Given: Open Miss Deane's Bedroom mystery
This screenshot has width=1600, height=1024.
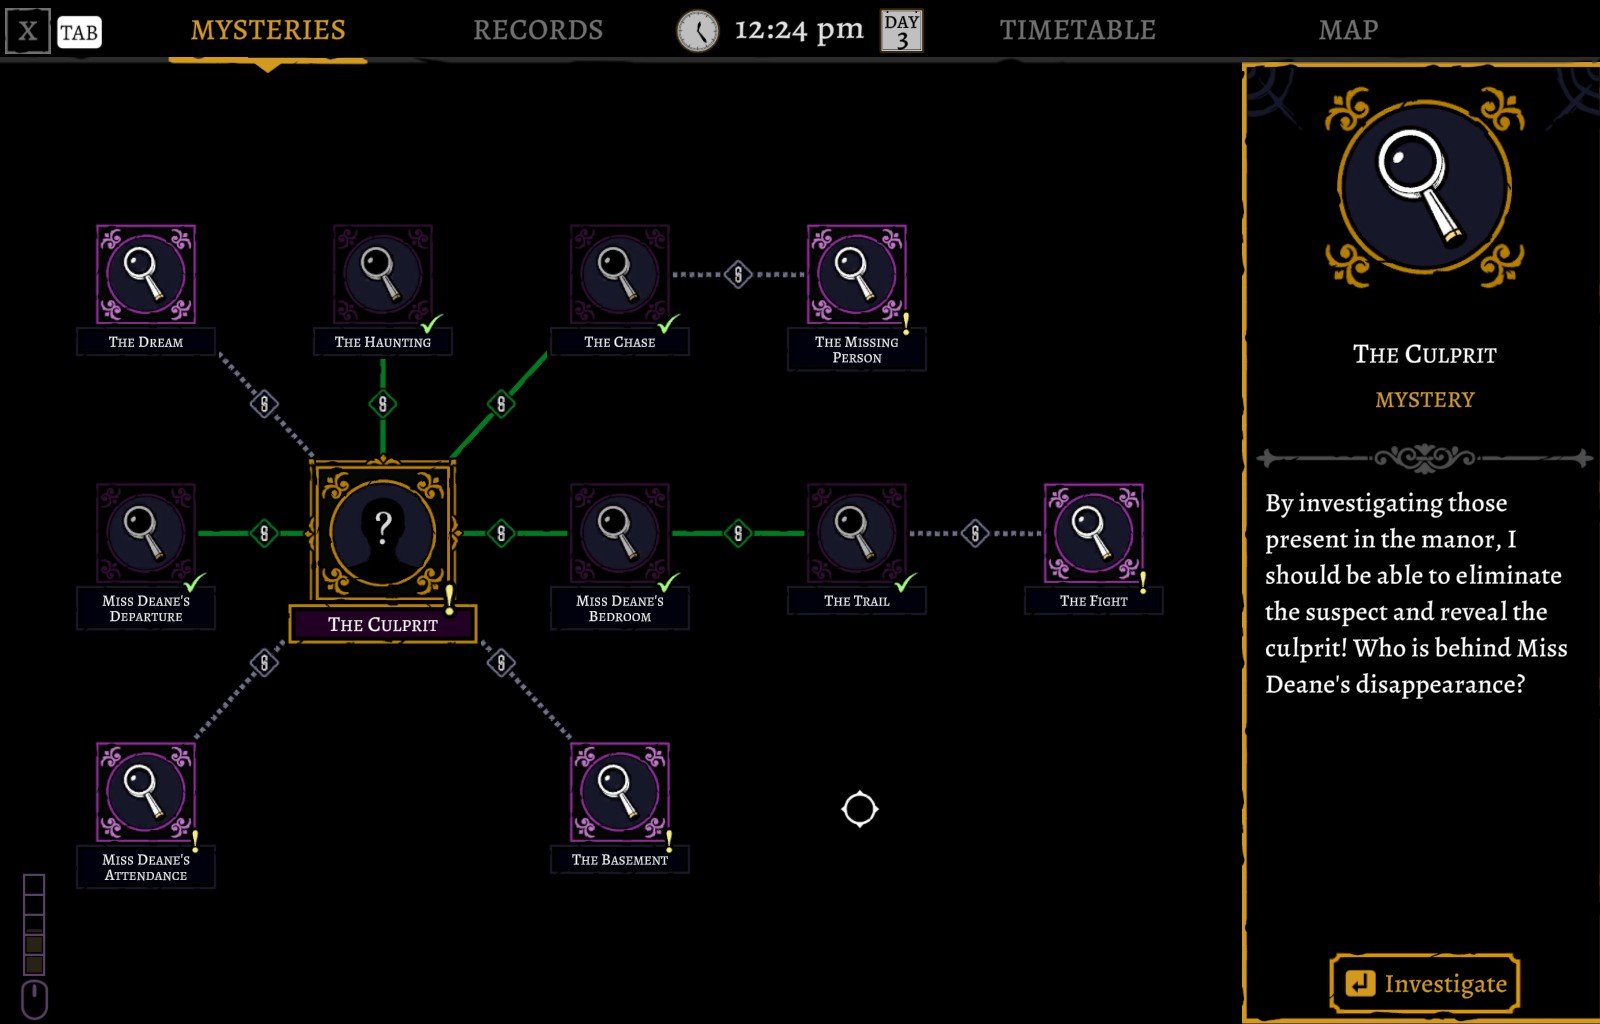Looking at the screenshot, I should click(x=619, y=533).
